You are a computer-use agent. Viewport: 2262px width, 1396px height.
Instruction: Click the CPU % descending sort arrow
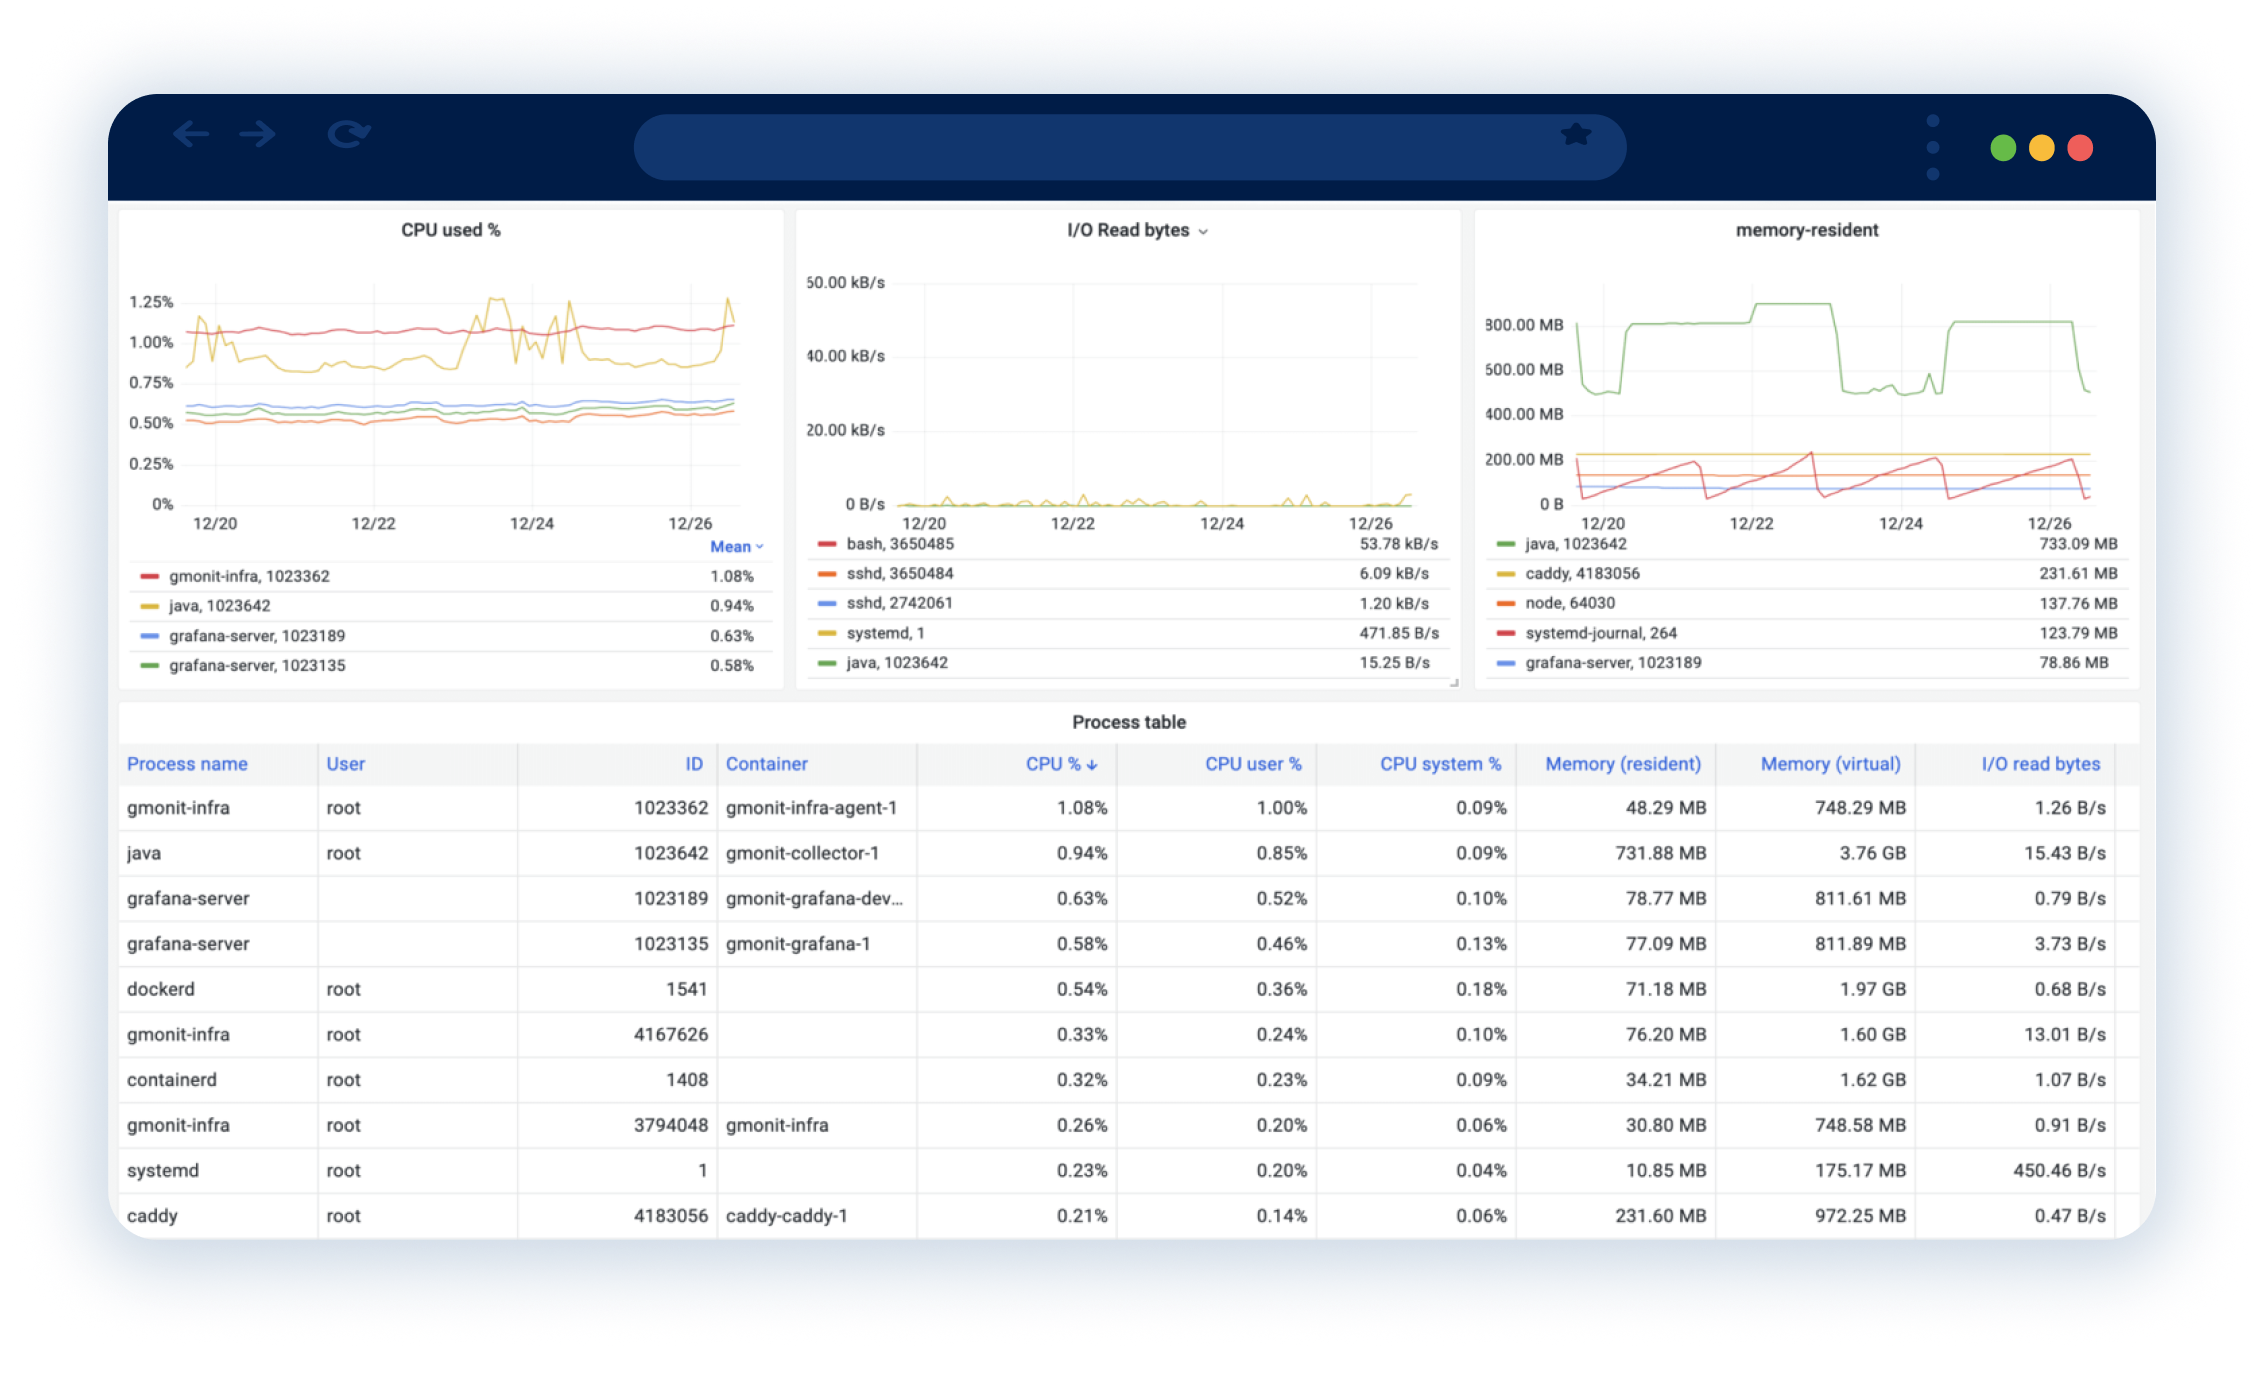[1093, 765]
